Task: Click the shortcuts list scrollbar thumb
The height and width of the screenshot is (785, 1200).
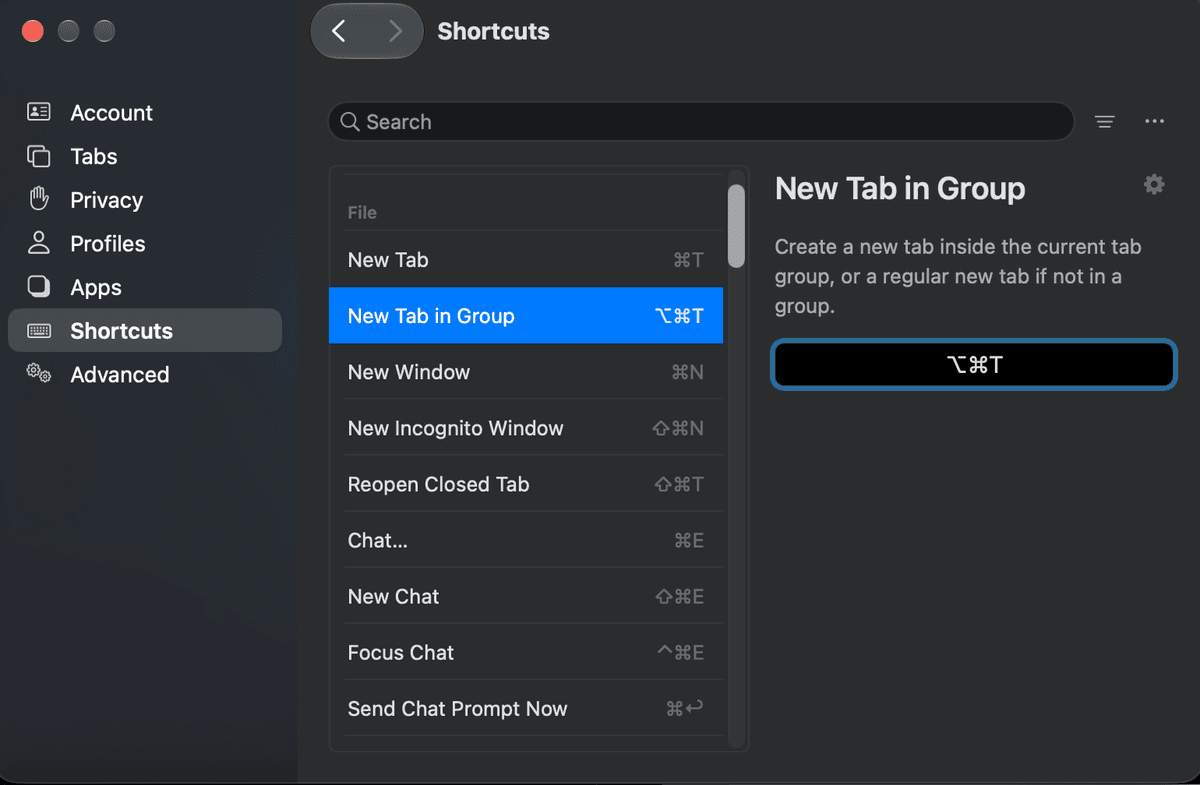Action: [736, 226]
